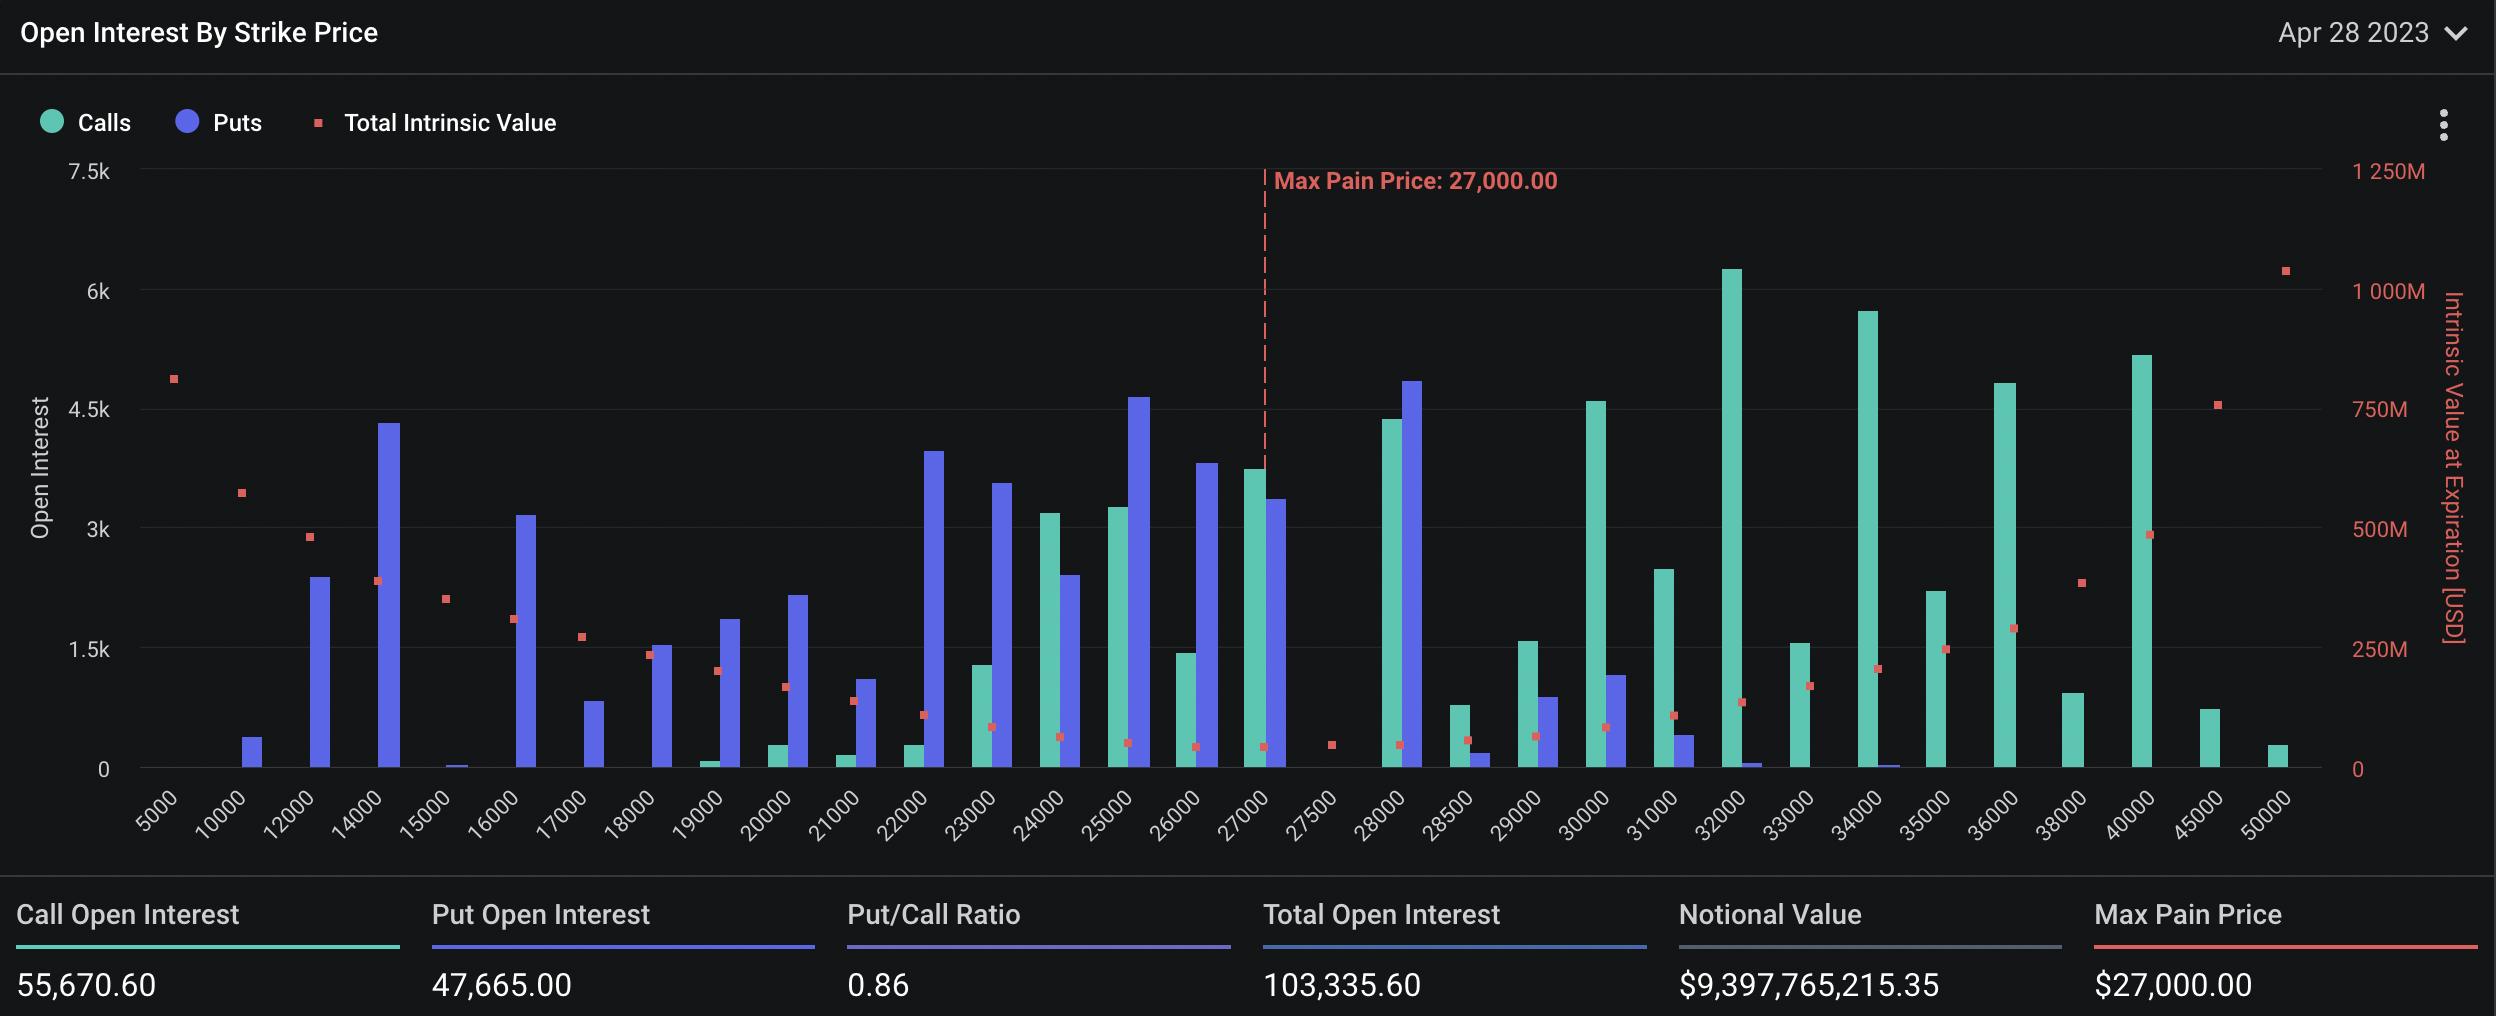Hide the Total Intrinsic Value legend series
The image size is (2496, 1016).
click(x=435, y=122)
